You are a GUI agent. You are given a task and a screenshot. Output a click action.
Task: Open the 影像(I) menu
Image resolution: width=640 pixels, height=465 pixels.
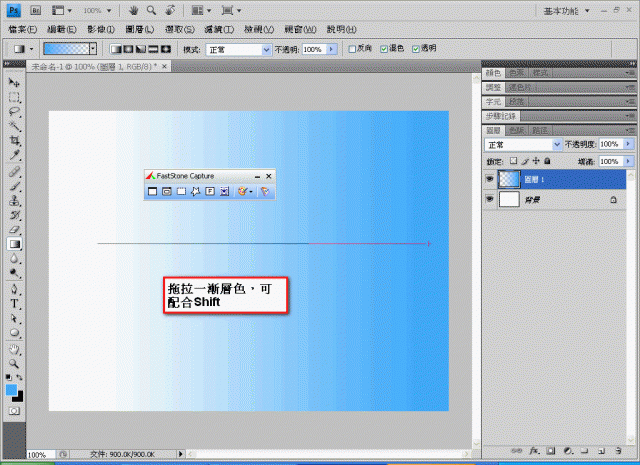coord(101,29)
